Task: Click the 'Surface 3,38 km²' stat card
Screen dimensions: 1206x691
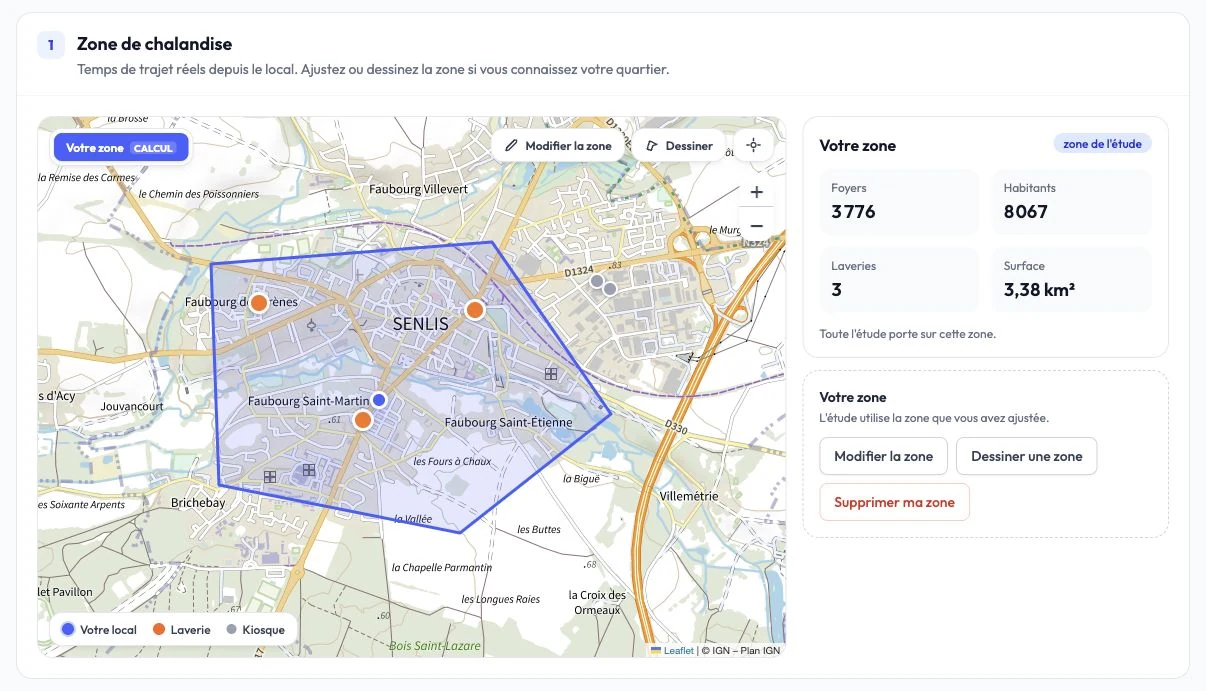Action: [1072, 280]
